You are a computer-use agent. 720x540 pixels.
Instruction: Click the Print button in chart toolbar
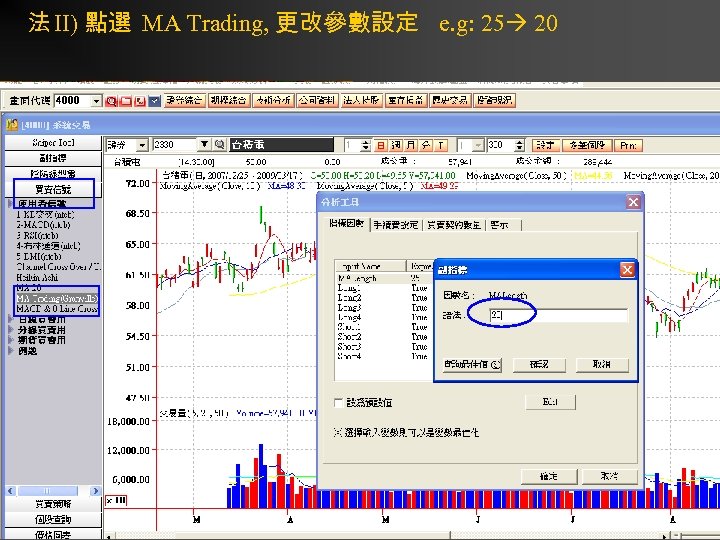pos(628,146)
